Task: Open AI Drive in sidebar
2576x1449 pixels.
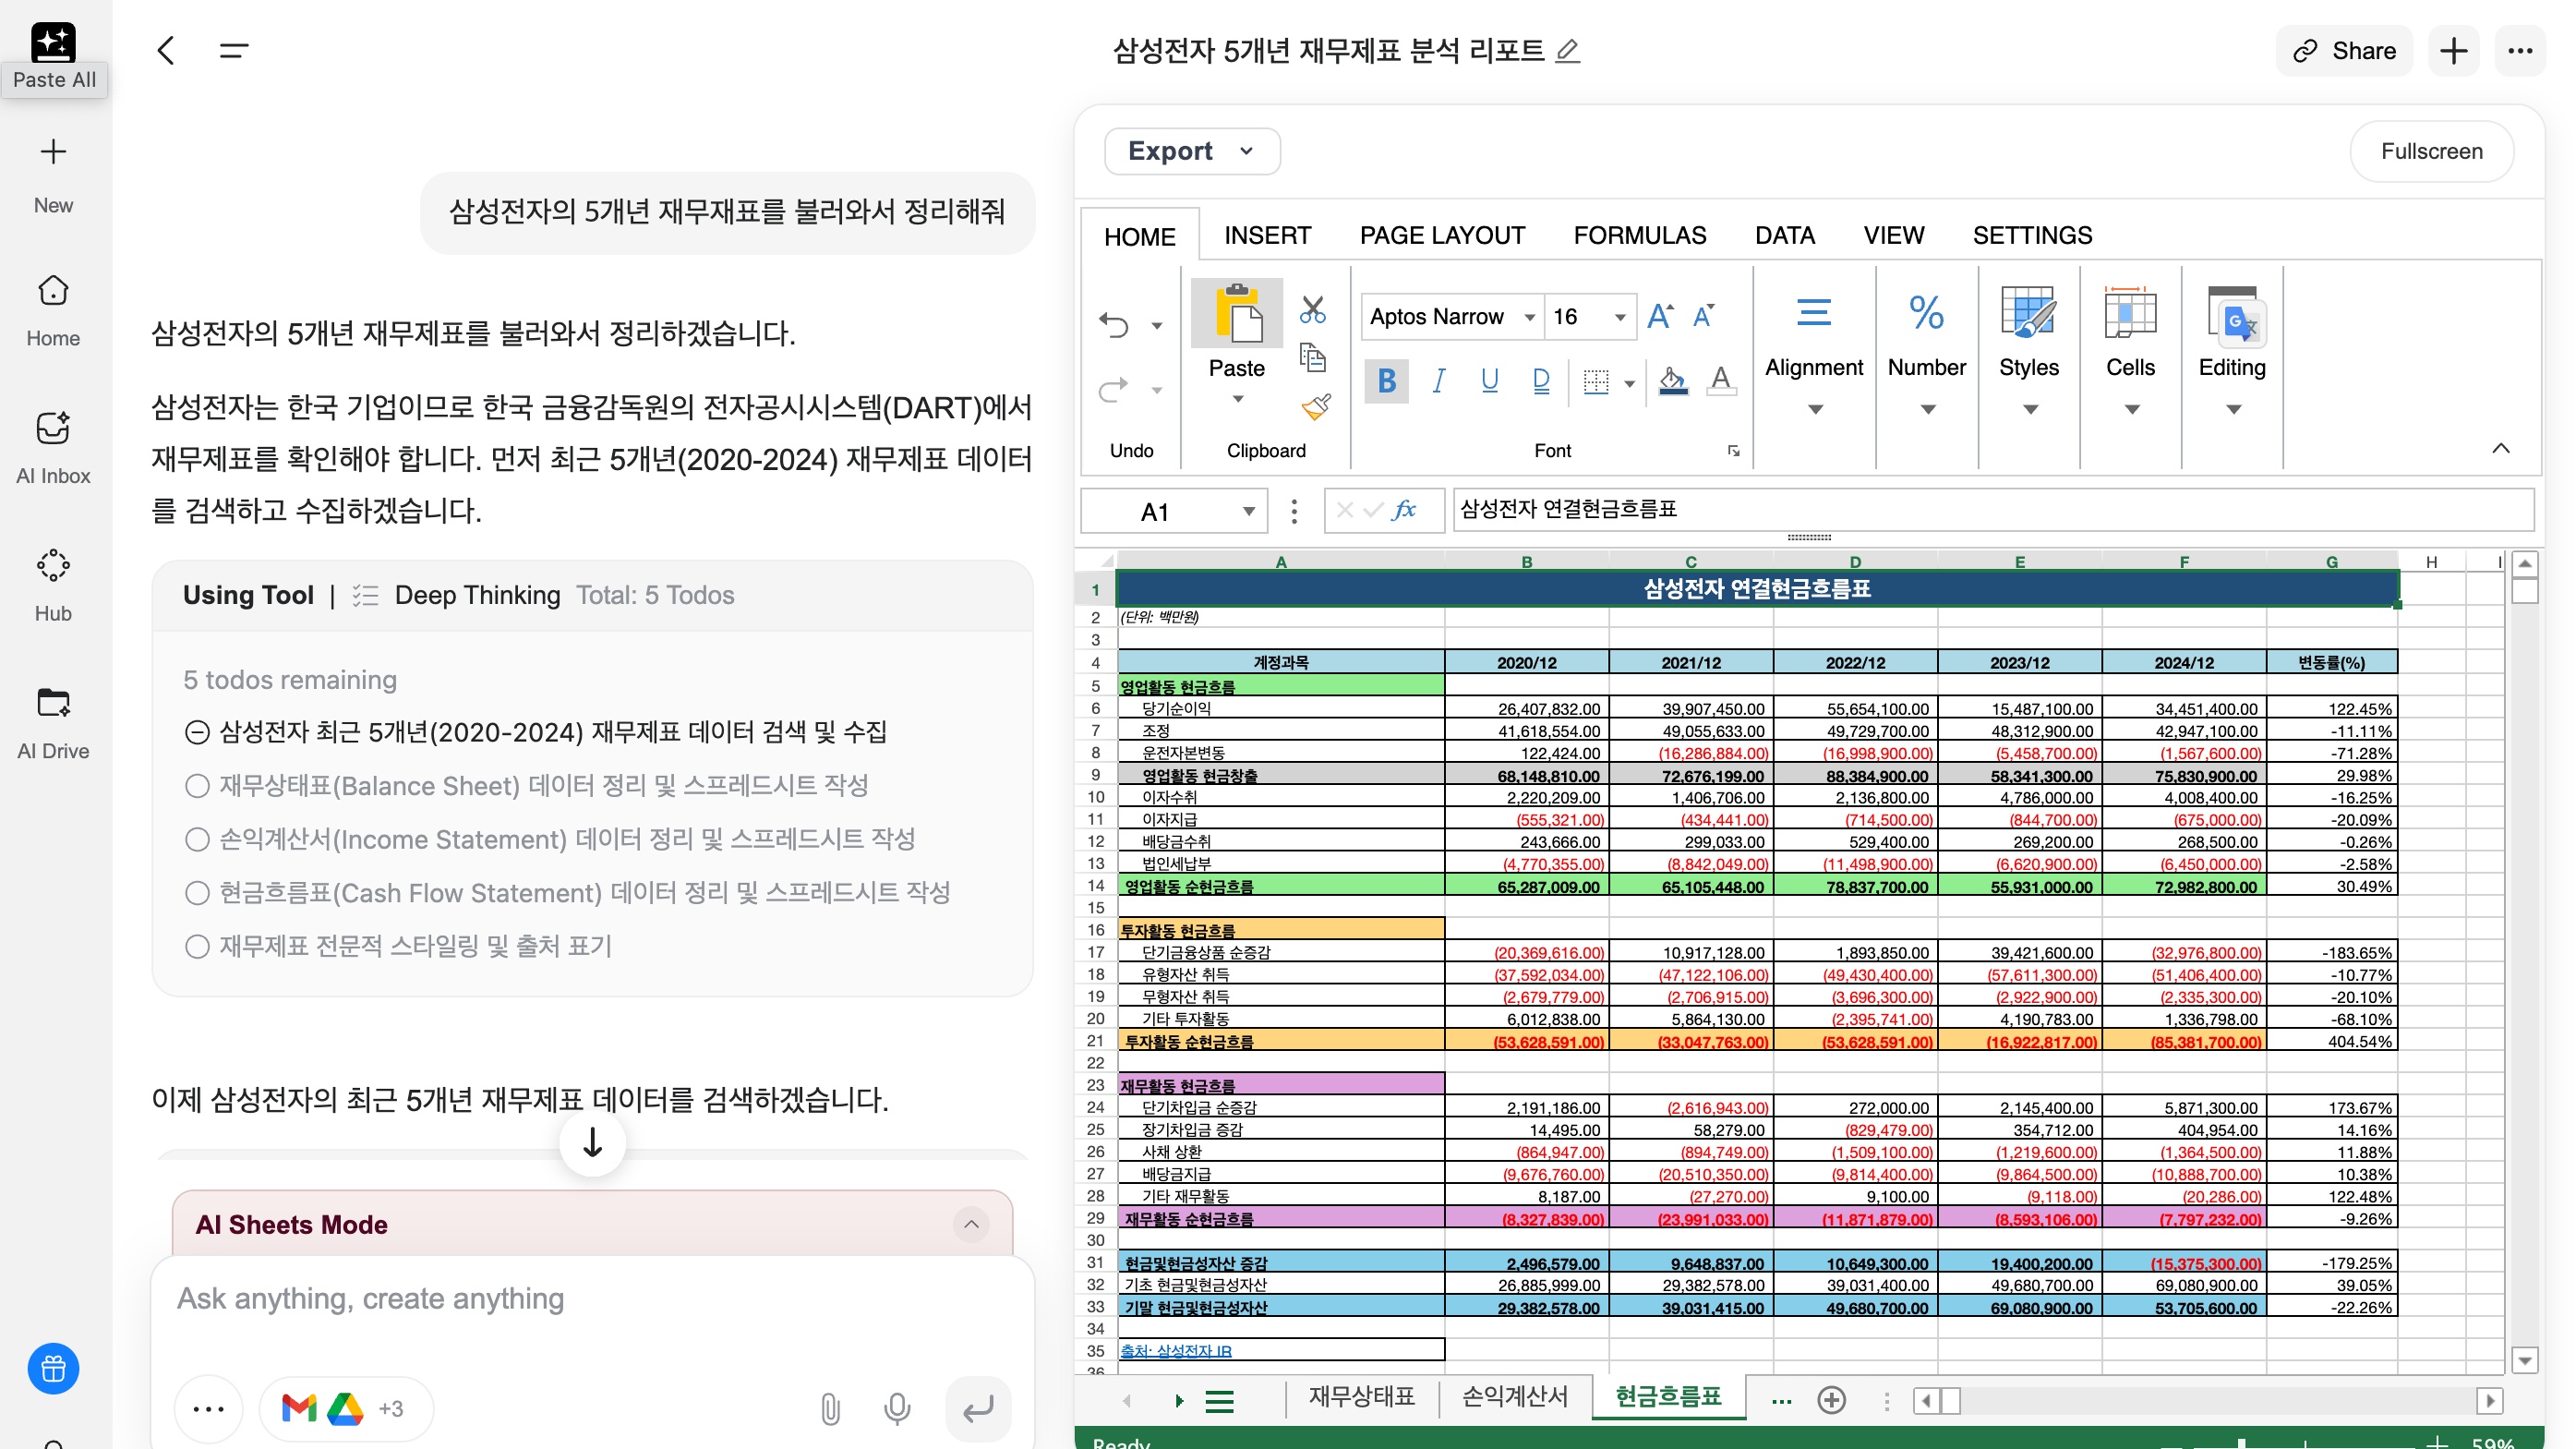Action: click(x=53, y=723)
